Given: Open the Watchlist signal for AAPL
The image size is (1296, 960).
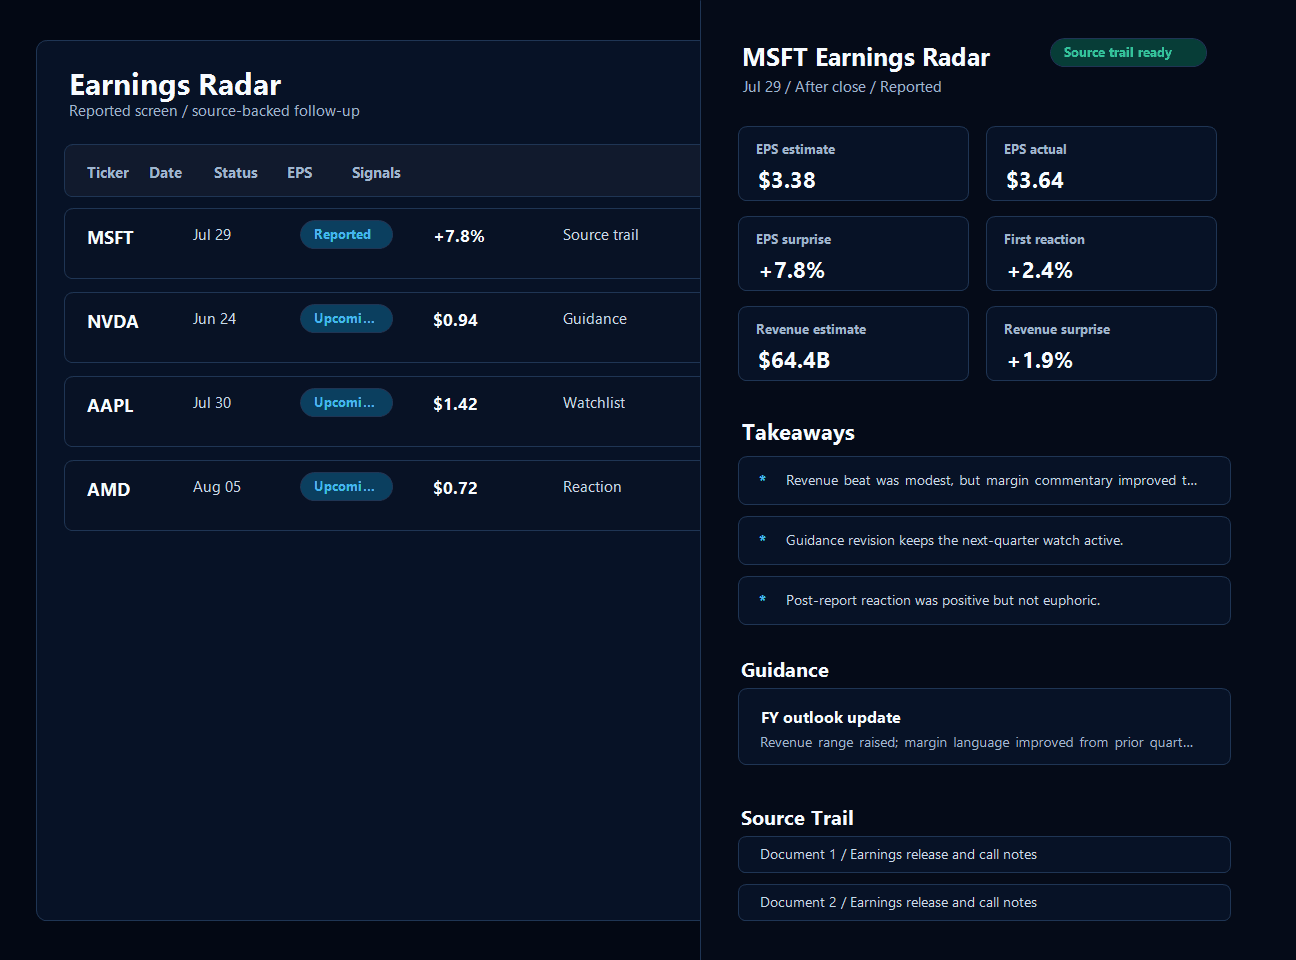Looking at the screenshot, I should (594, 402).
